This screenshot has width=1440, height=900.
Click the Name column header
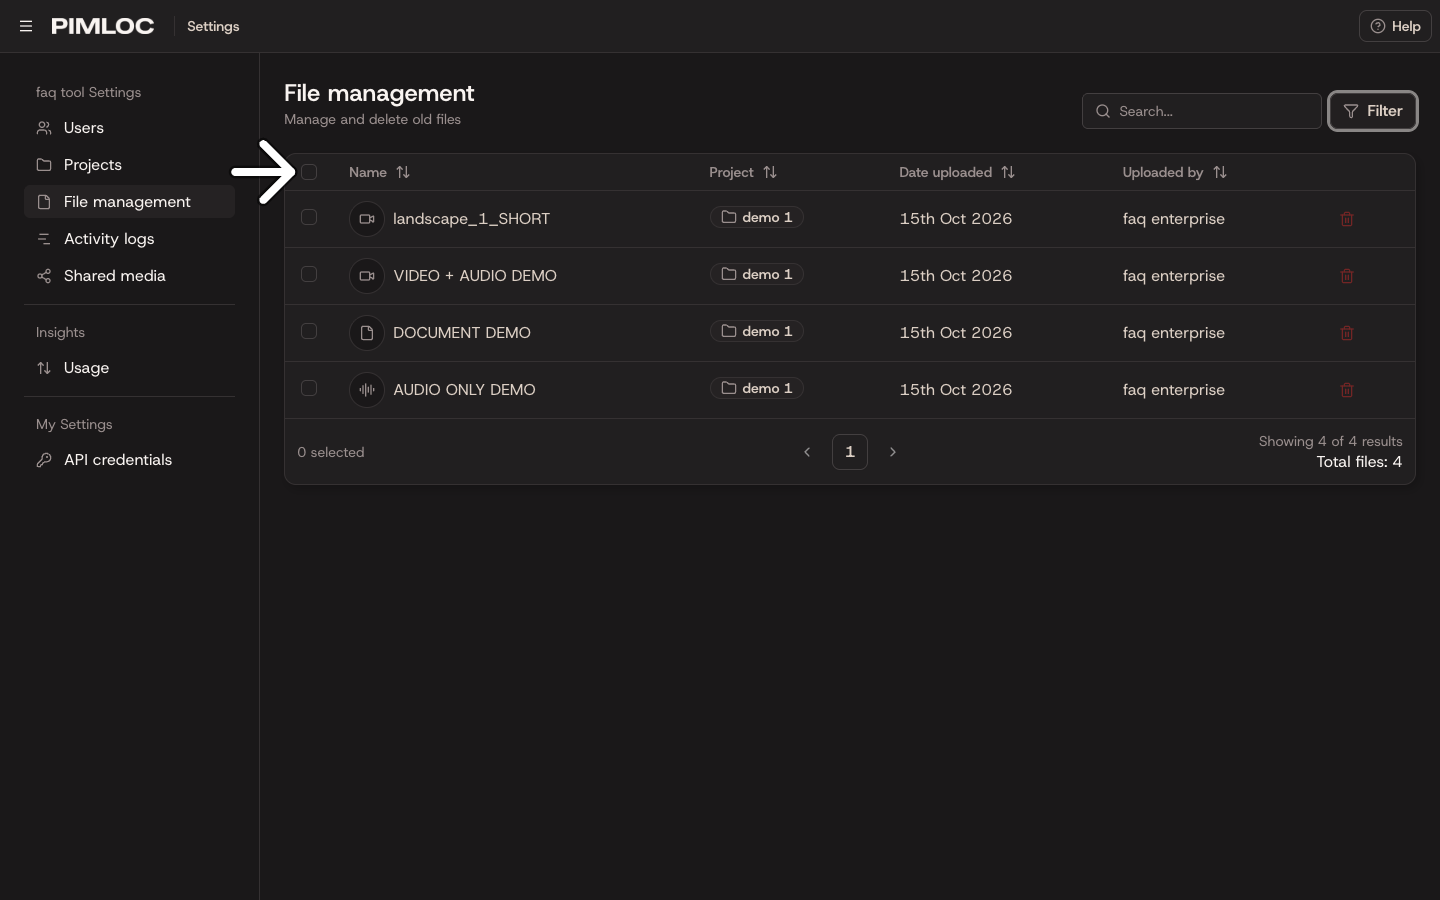point(368,172)
